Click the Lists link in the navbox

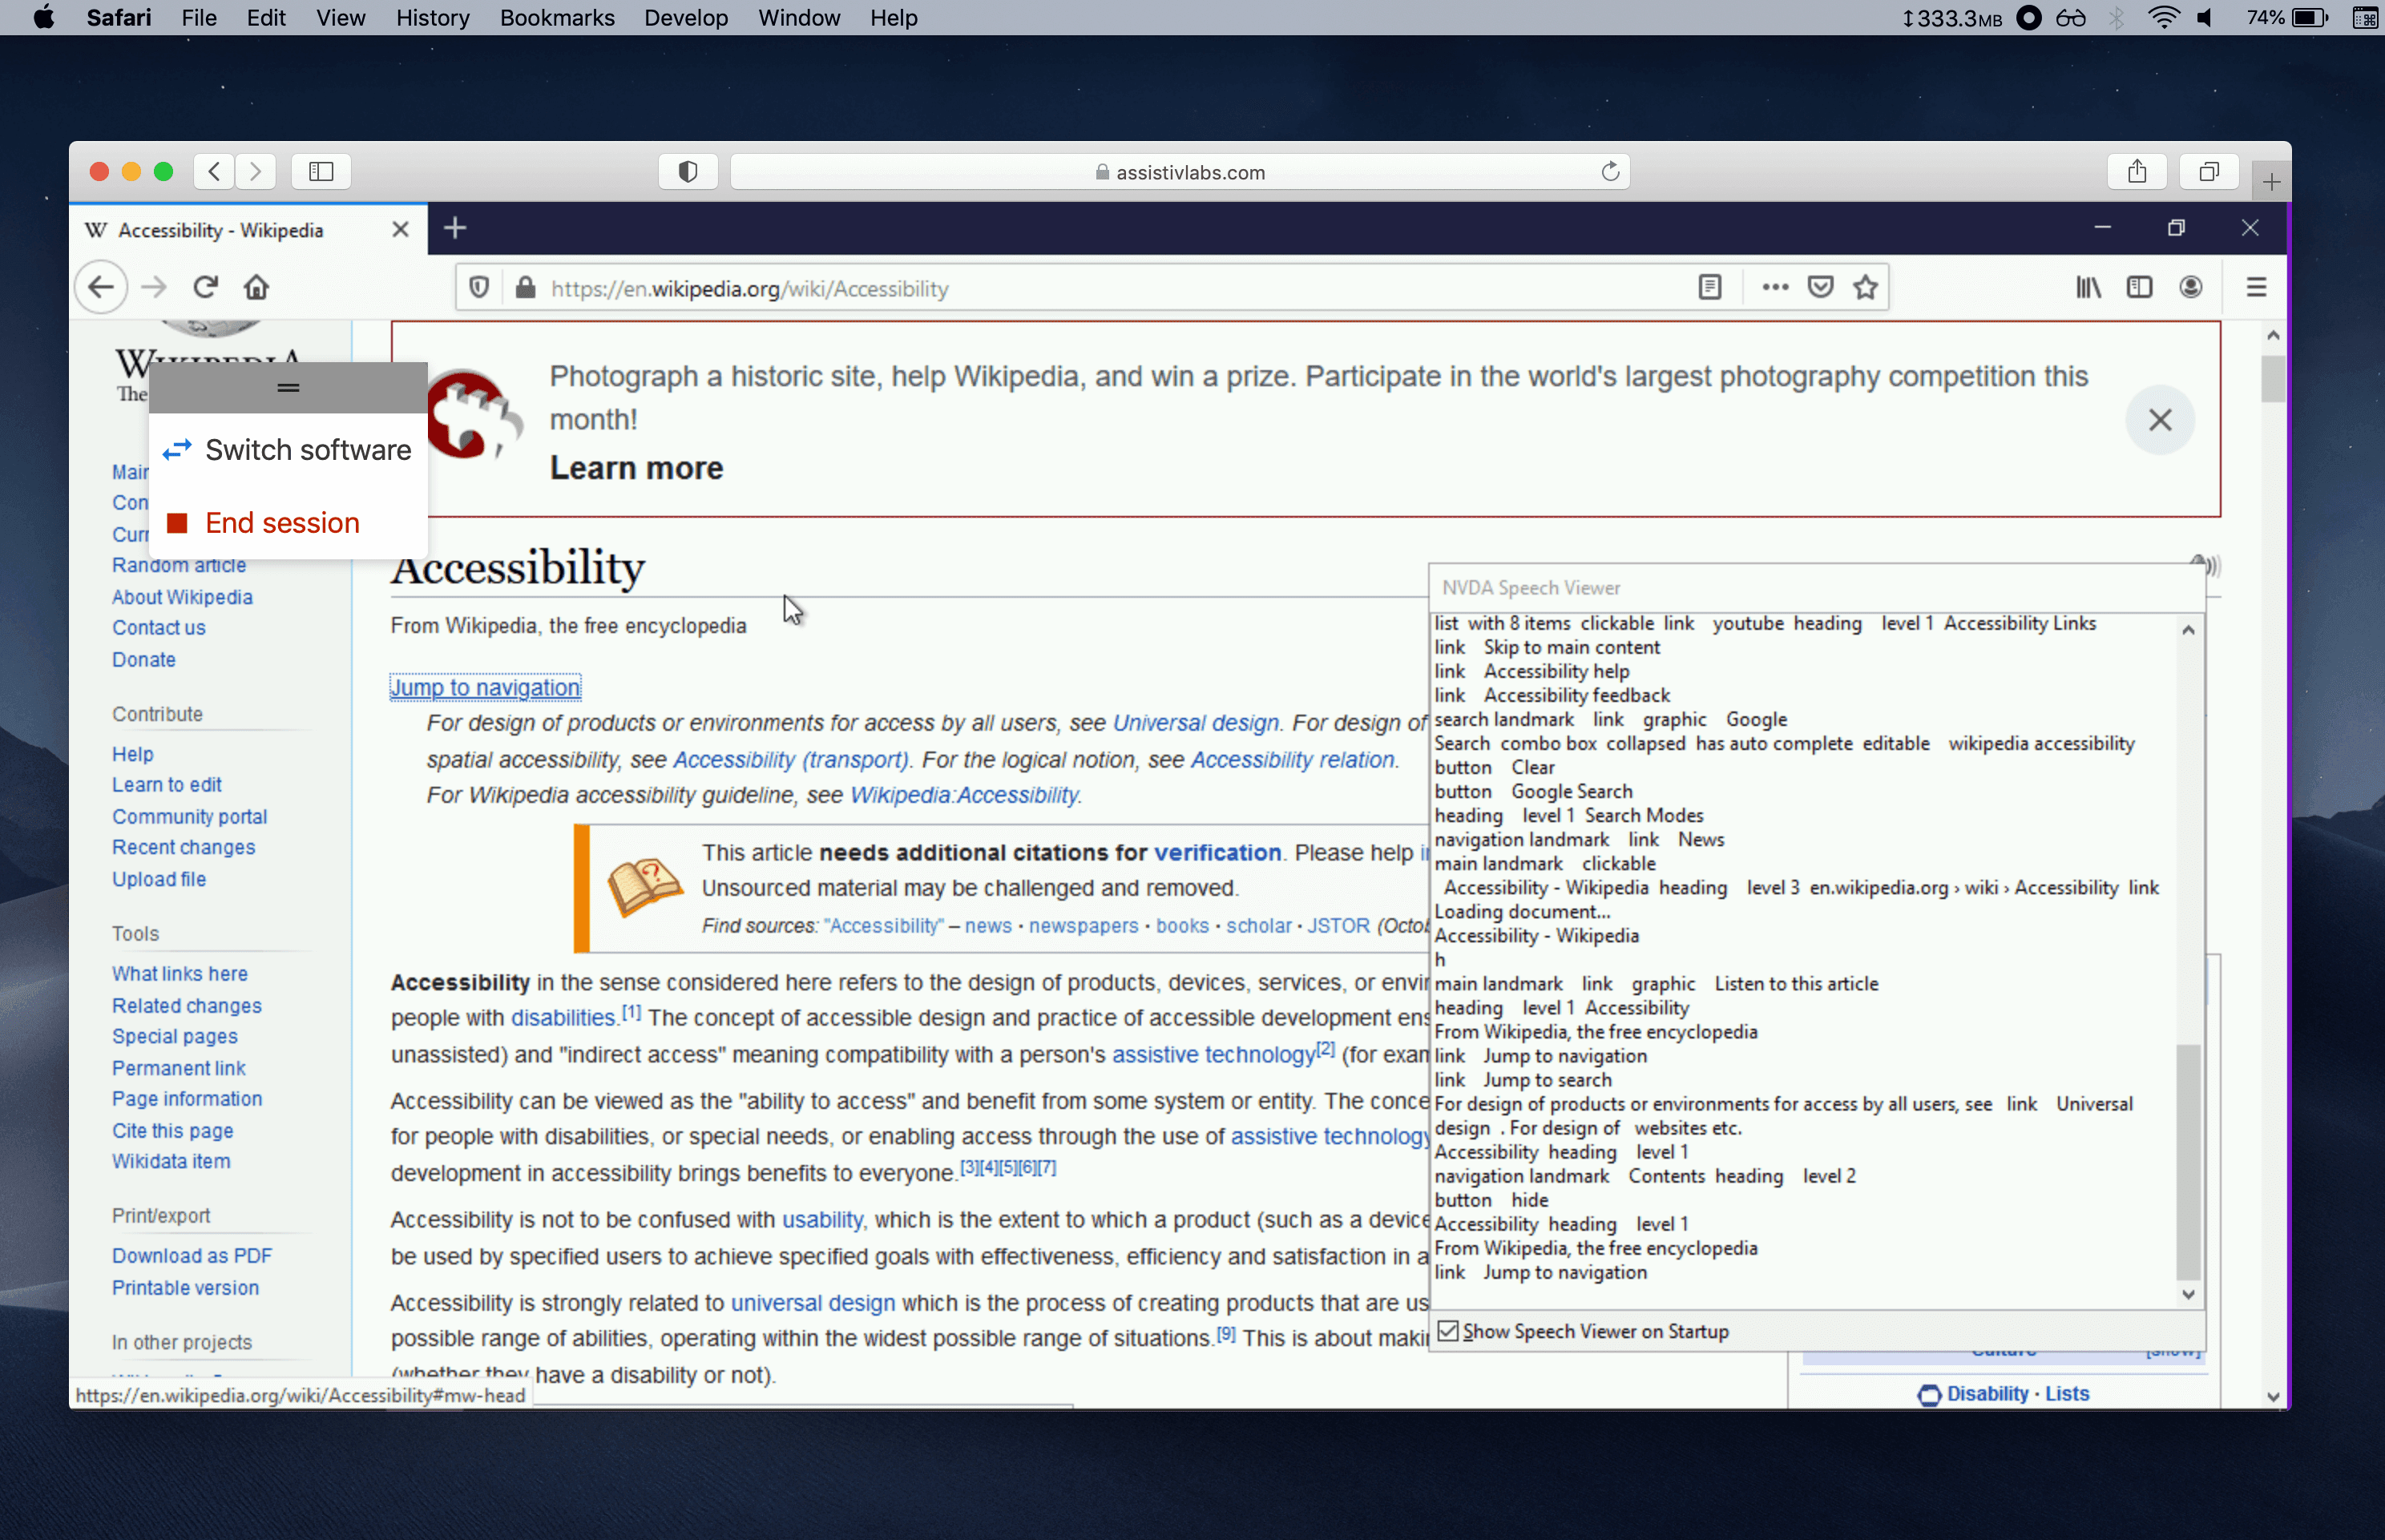[x=2067, y=1394]
